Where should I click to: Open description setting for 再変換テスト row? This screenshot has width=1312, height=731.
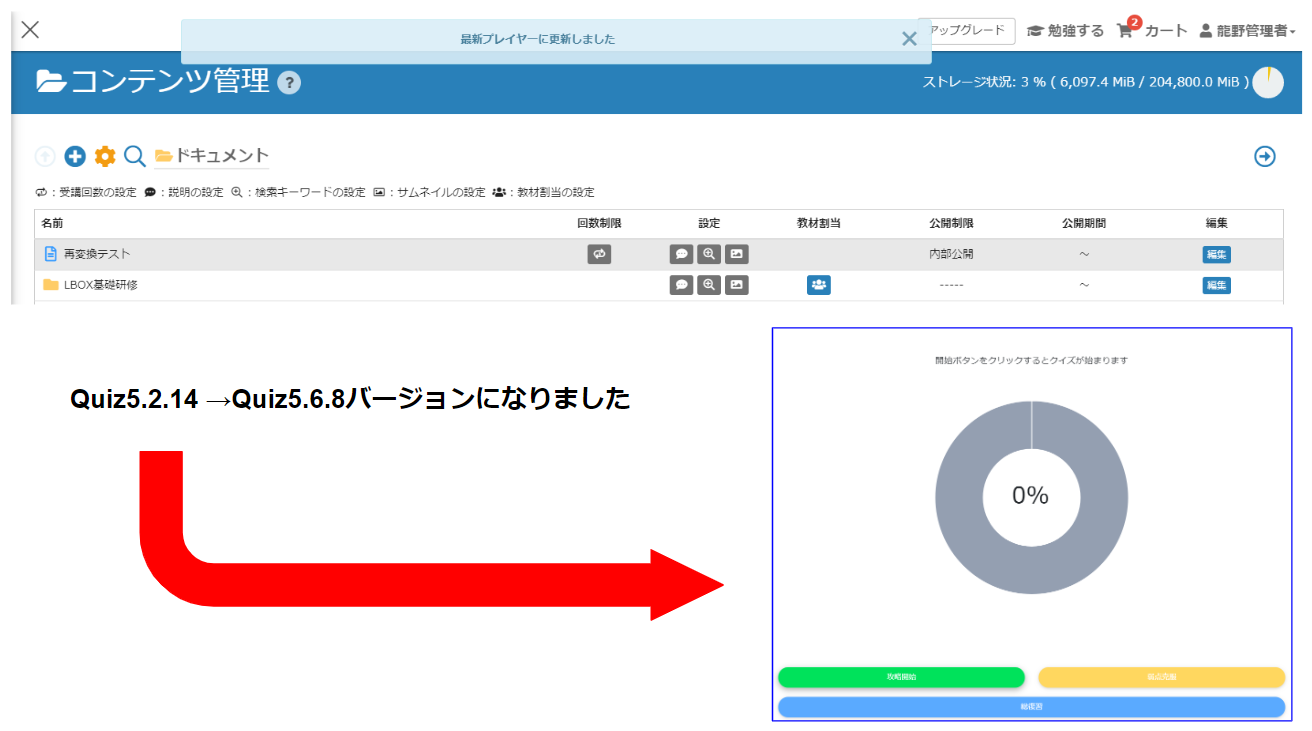pyautogui.click(x=681, y=254)
